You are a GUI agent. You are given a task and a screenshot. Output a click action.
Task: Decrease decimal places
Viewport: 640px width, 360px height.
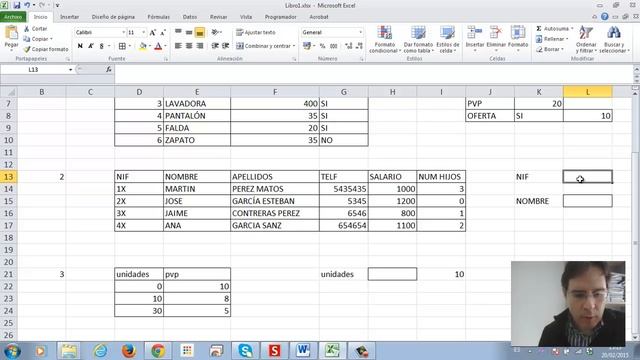359,46
